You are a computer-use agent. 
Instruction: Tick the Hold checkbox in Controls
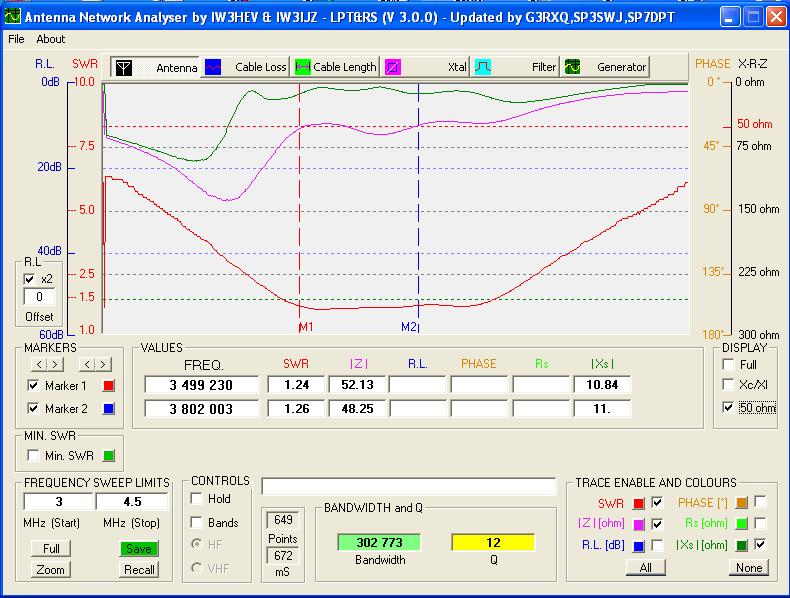tap(197, 499)
